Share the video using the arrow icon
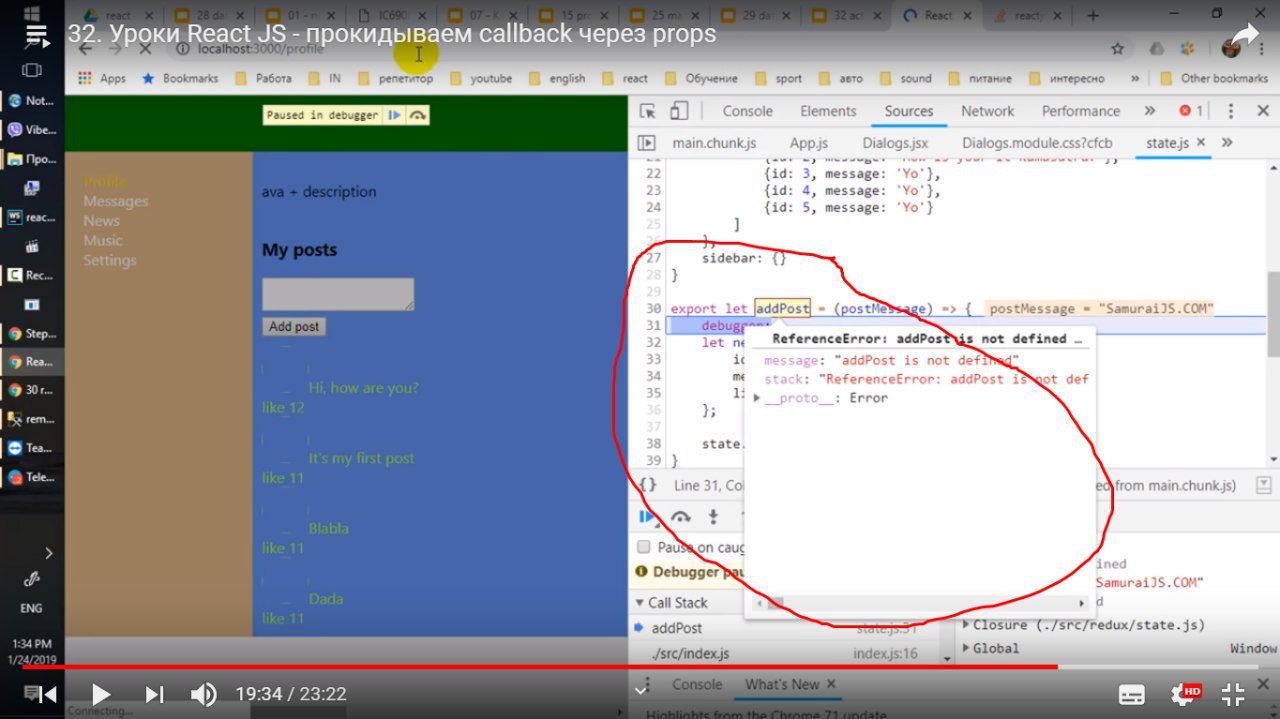Viewport: 1280px width, 719px height. tap(1243, 37)
